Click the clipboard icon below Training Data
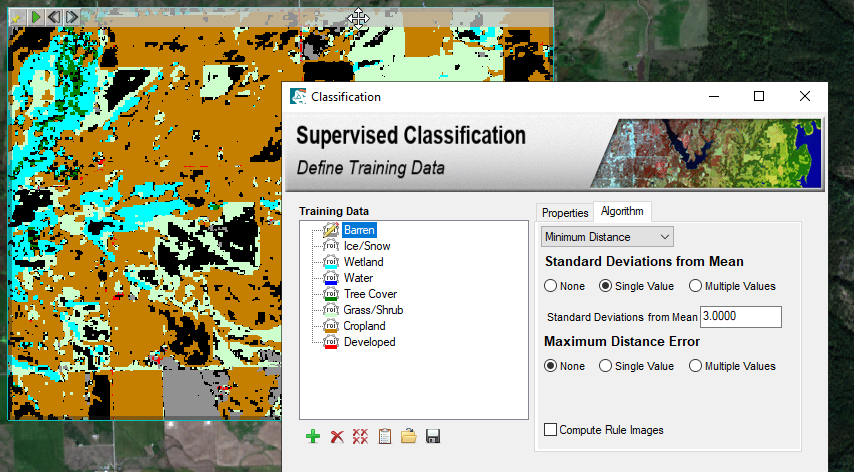854x472 pixels. (385, 437)
